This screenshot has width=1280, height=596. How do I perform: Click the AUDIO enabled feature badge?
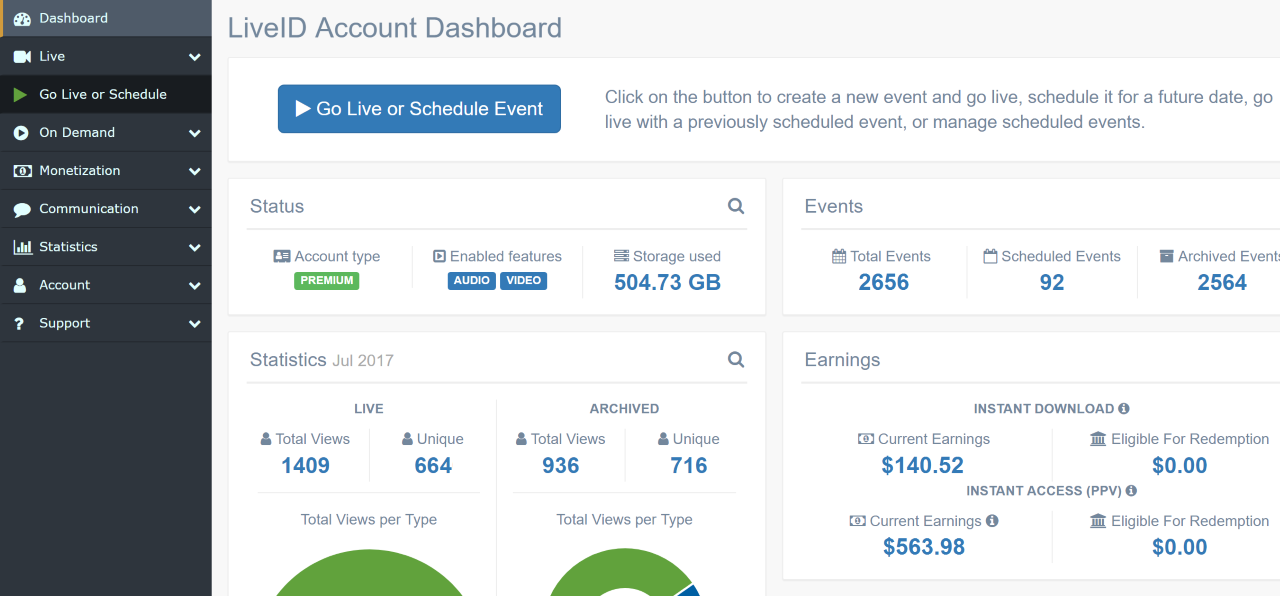471,281
